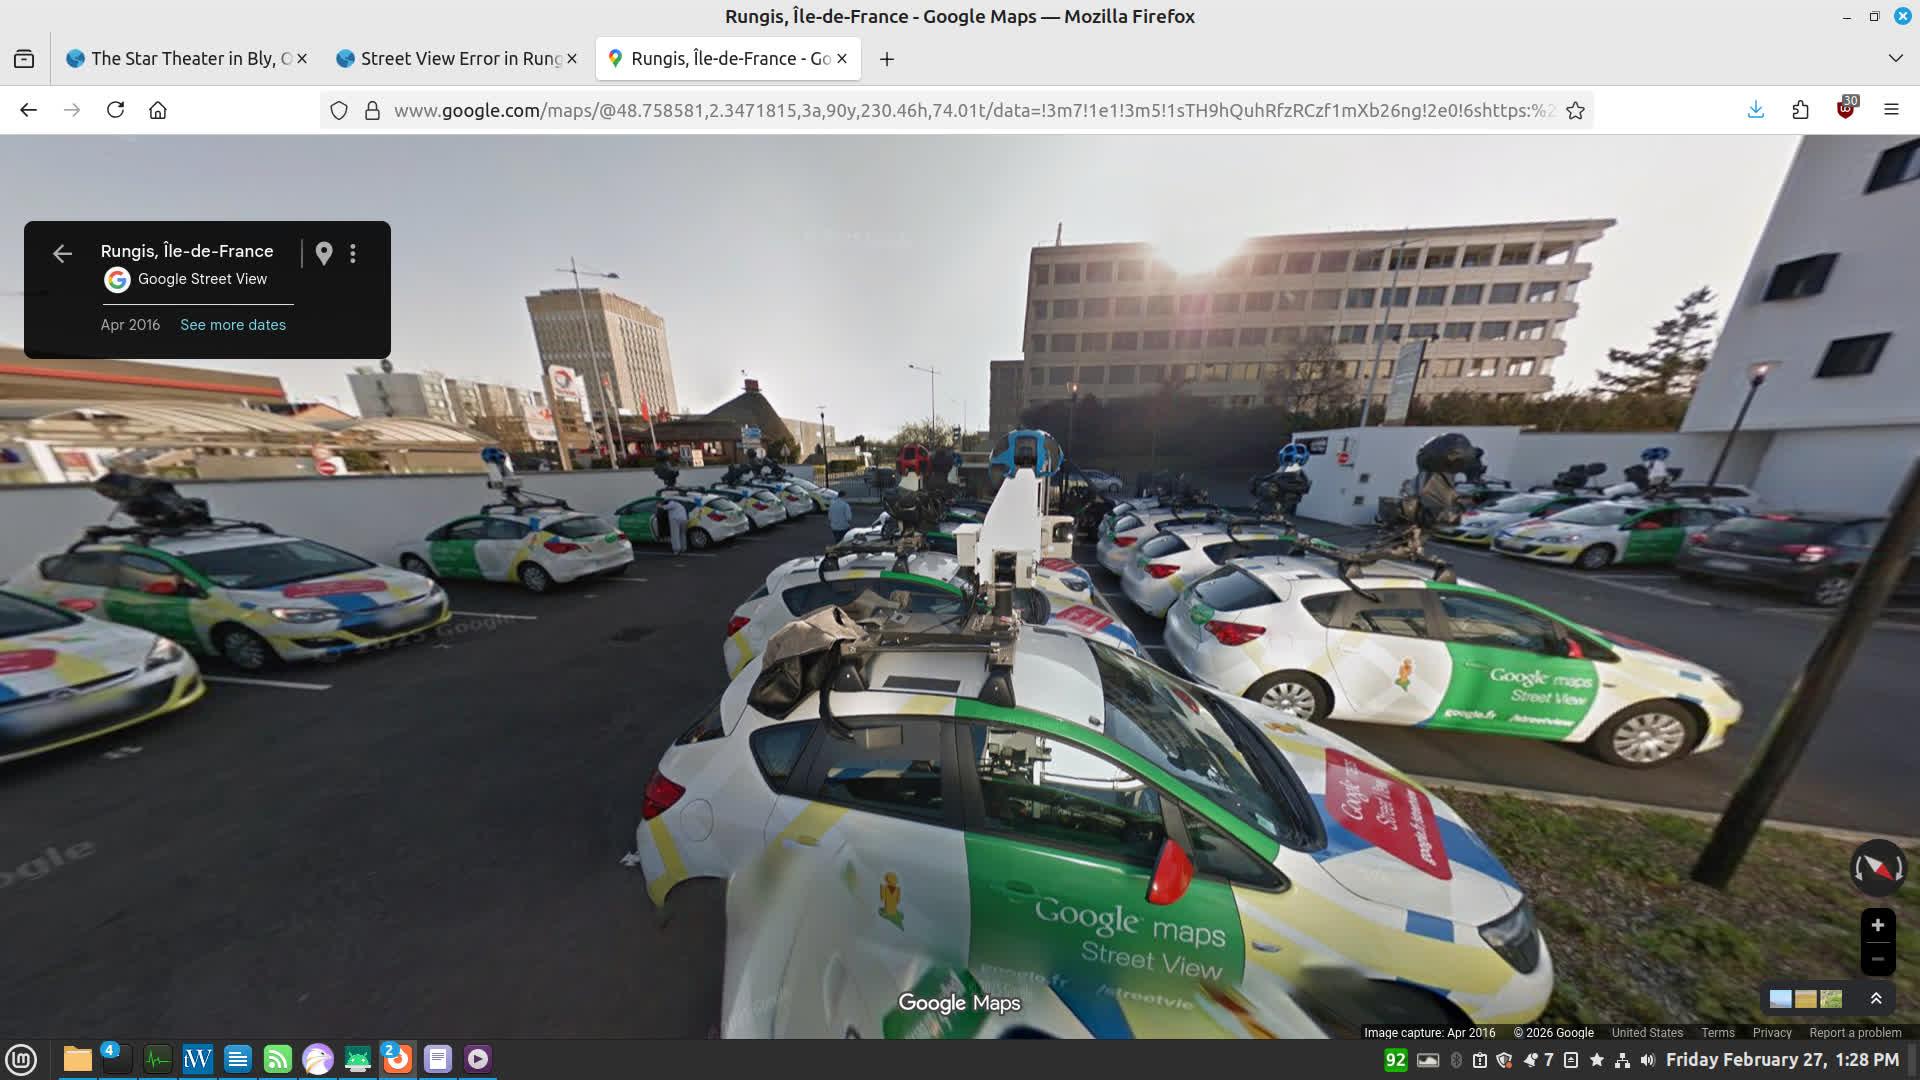Click Report a problem link

[1855, 1033]
